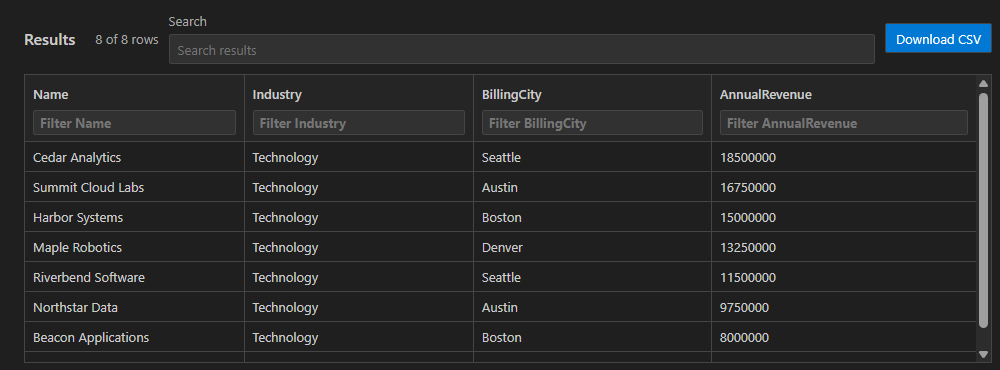Click the vertical scrollbar thumb
The image size is (1000, 370).
983,211
